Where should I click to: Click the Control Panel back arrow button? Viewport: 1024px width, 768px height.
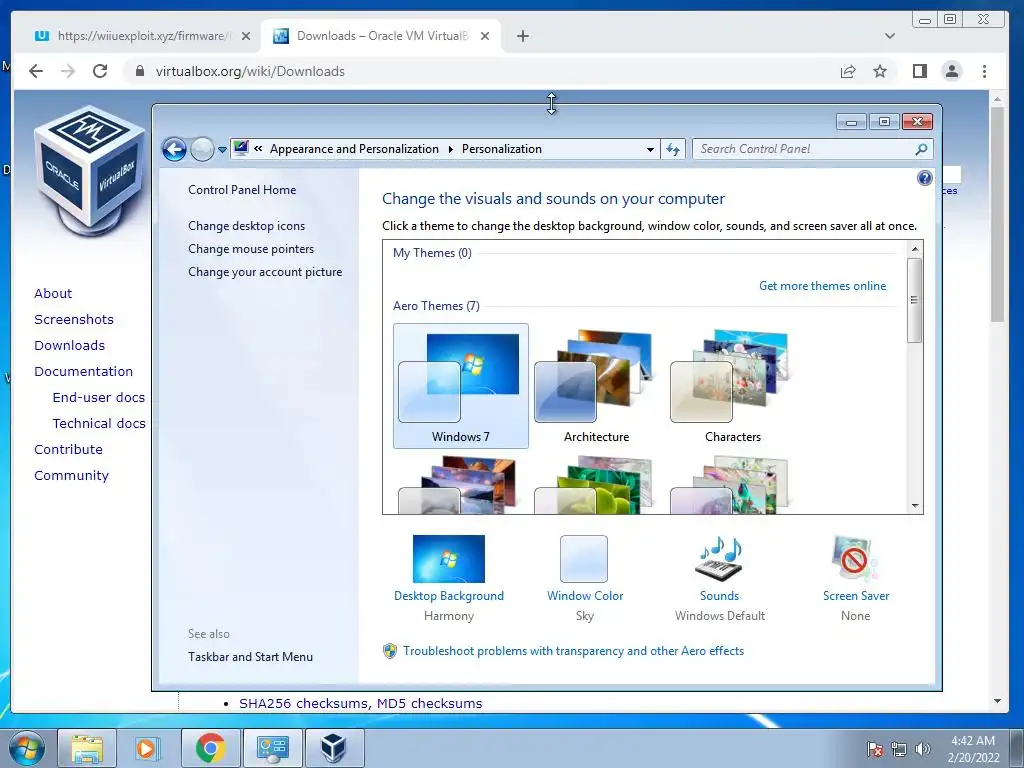click(x=174, y=150)
